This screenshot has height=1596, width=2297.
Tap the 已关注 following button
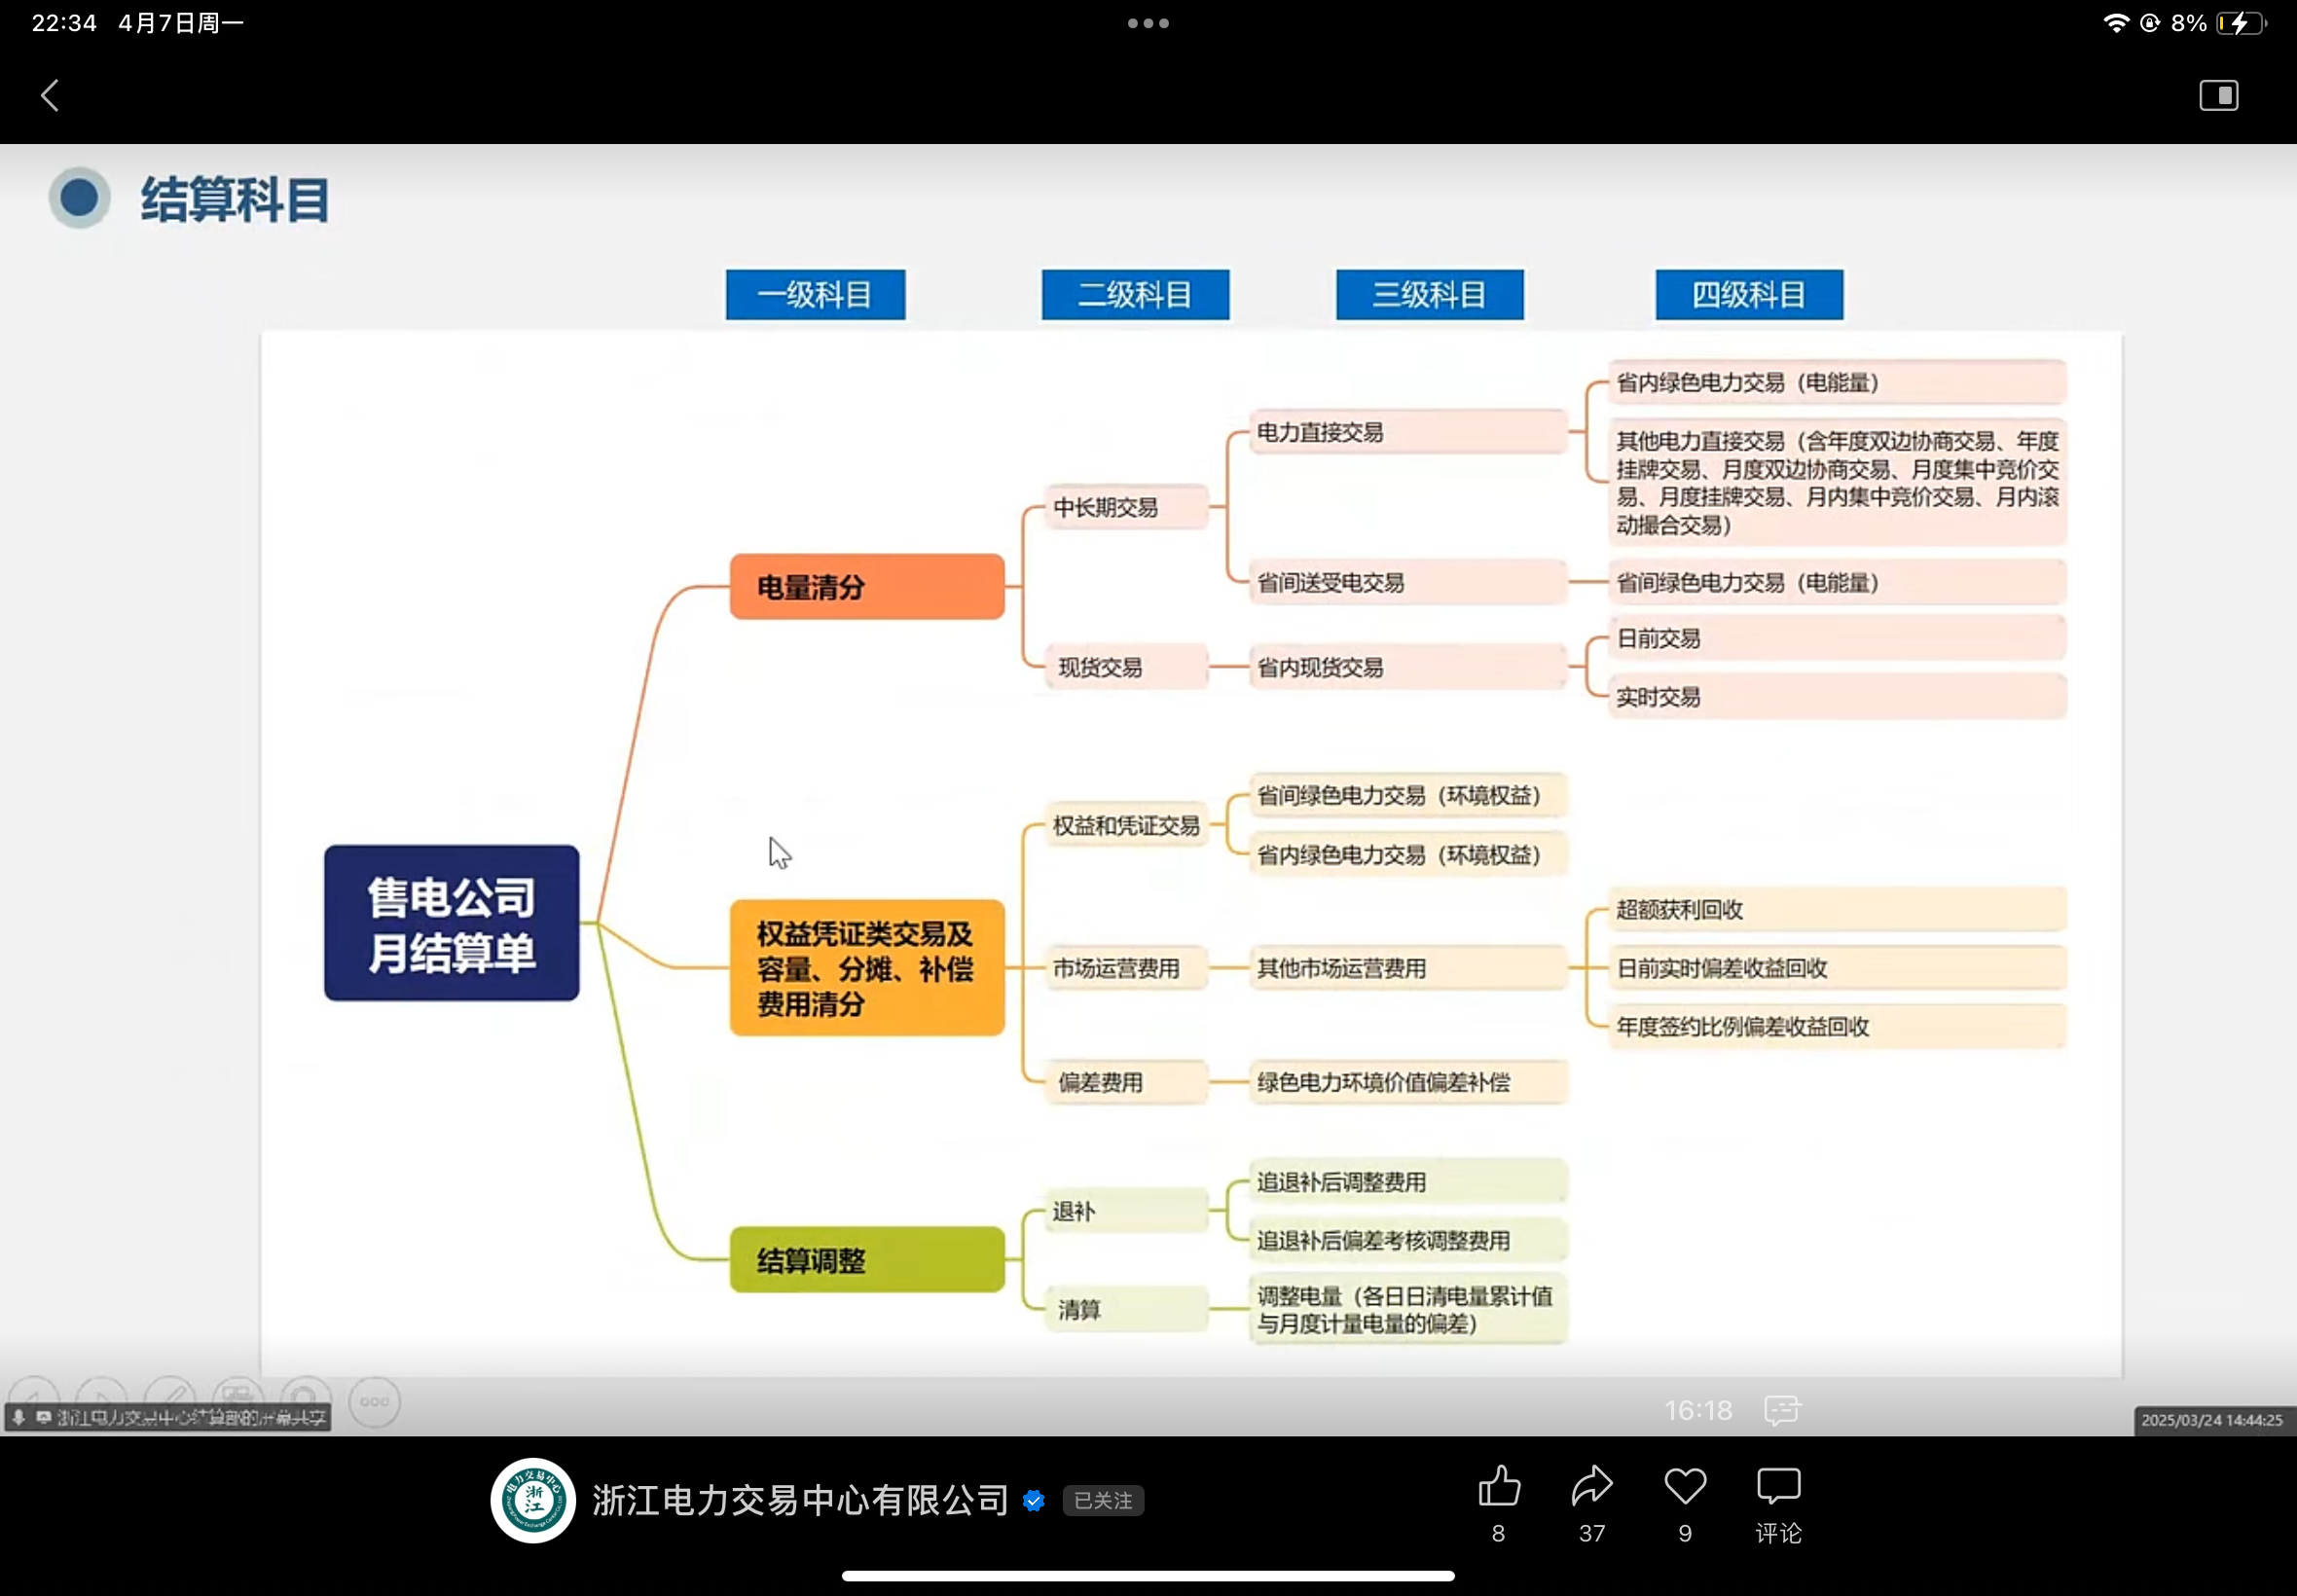[x=1103, y=1501]
